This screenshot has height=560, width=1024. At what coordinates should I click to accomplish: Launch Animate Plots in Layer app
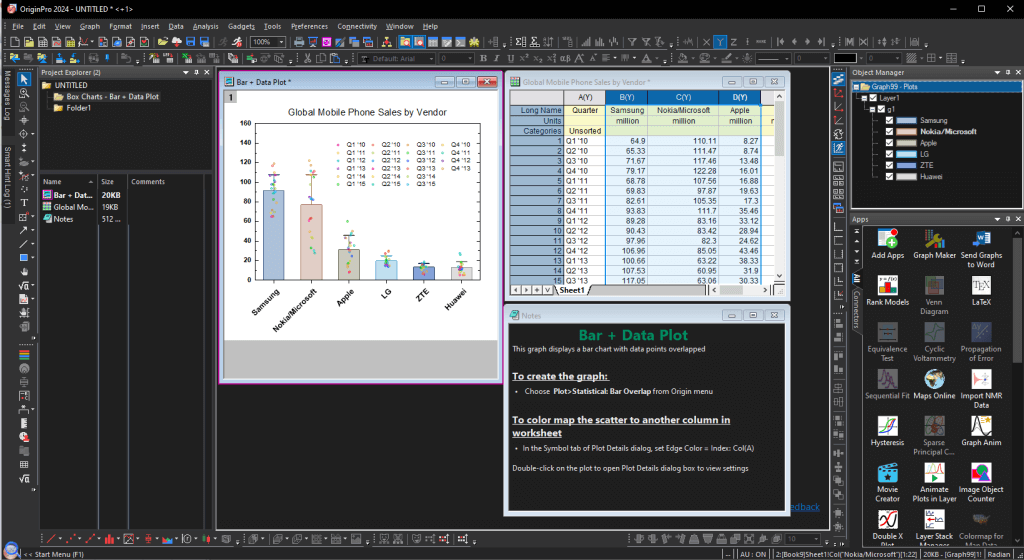coord(934,482)
